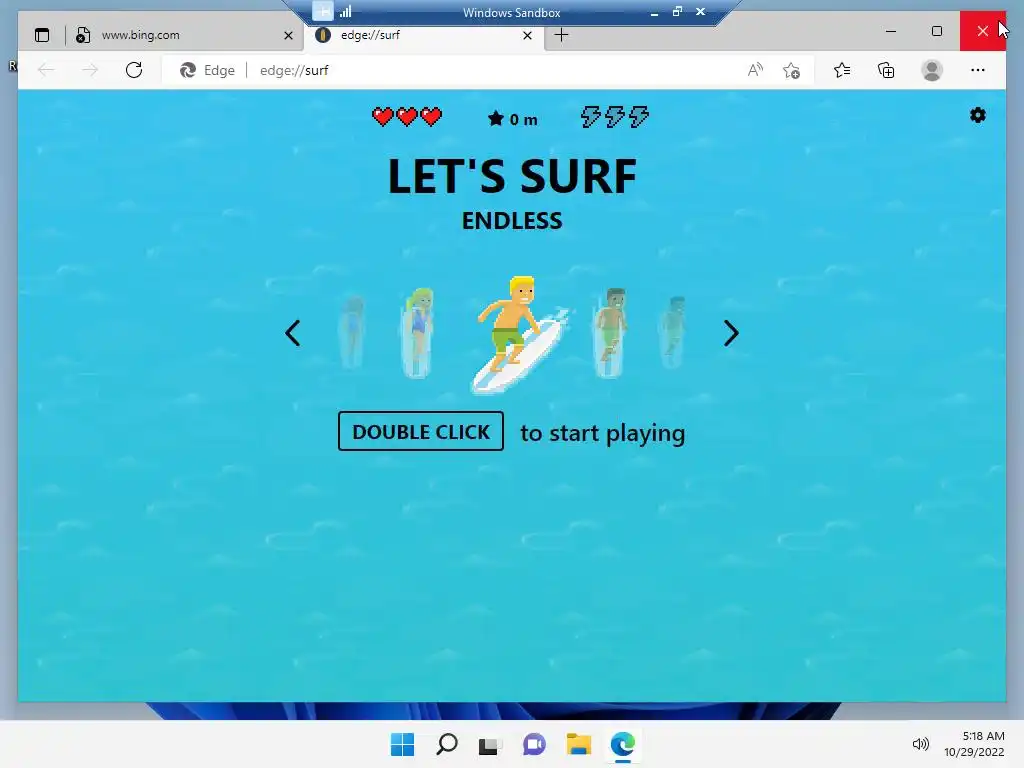Screen dimensions: 1024x768
Task: Restore down the Windows Sandbox window
Action: click(x=677, y=12)
